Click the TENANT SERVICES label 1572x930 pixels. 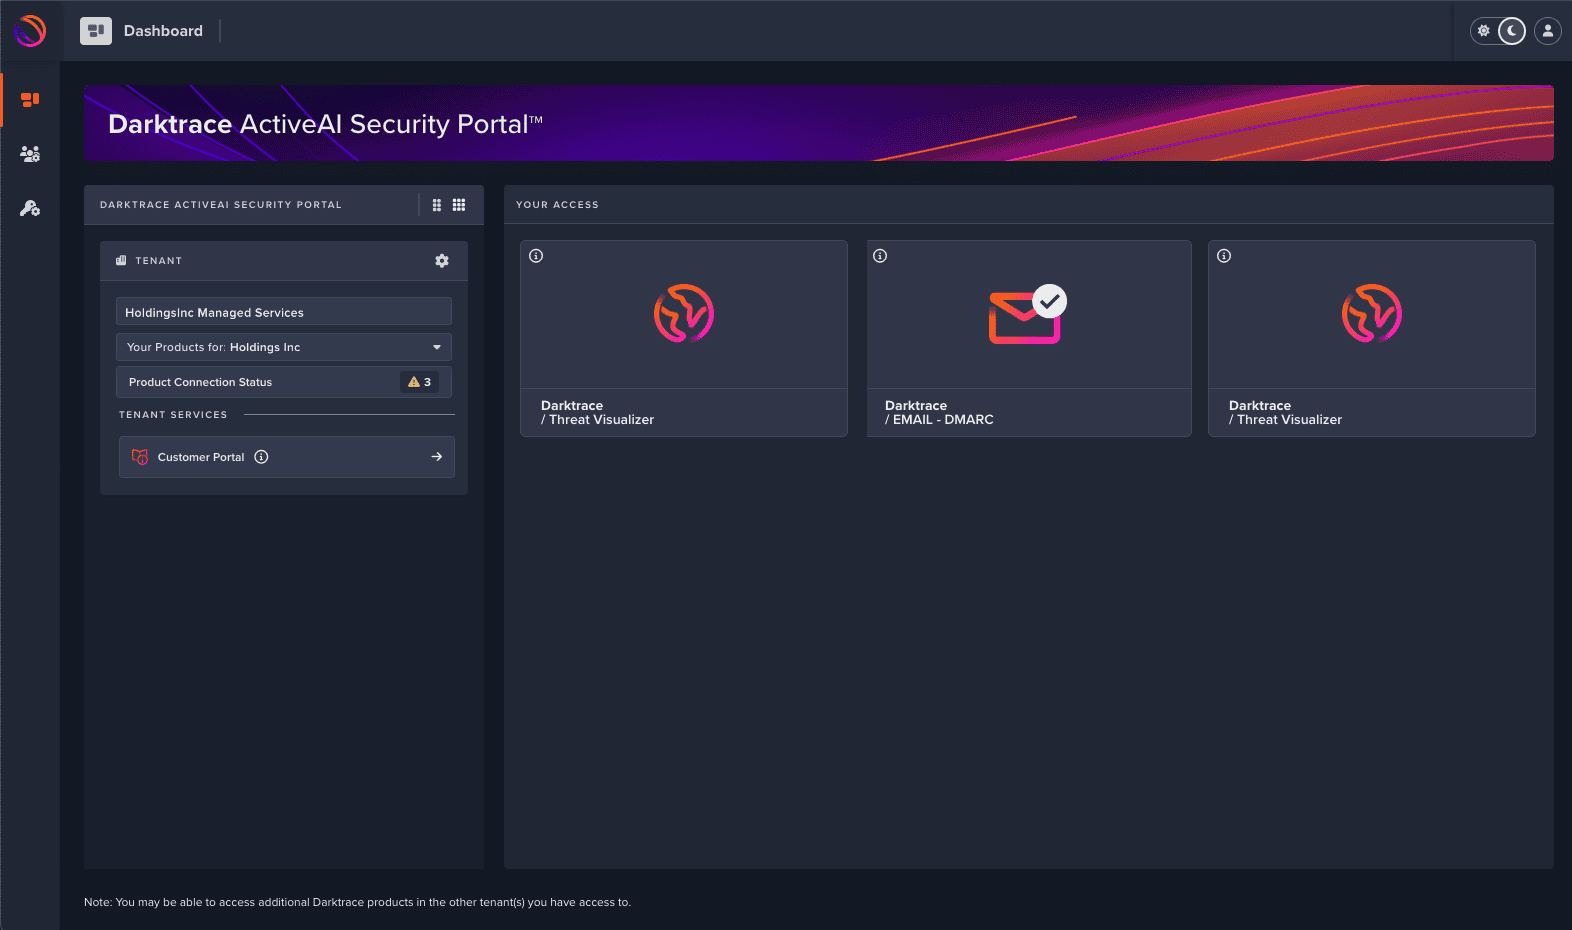pyautogui.click(x=173, y=415)
